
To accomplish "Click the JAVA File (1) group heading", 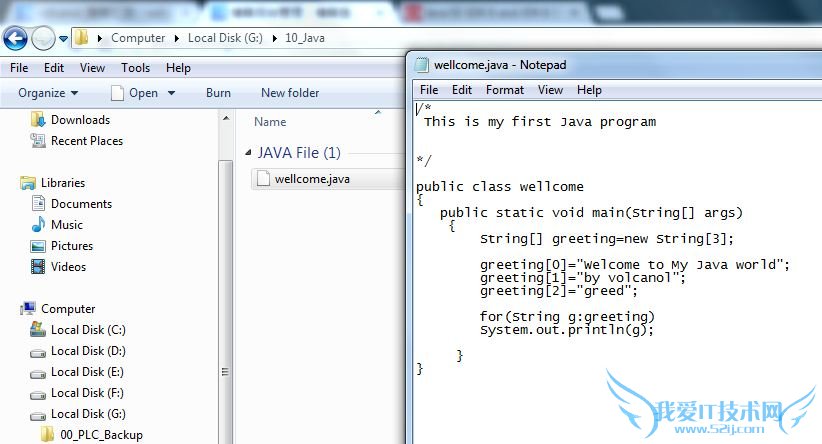I will pos(299,153).
